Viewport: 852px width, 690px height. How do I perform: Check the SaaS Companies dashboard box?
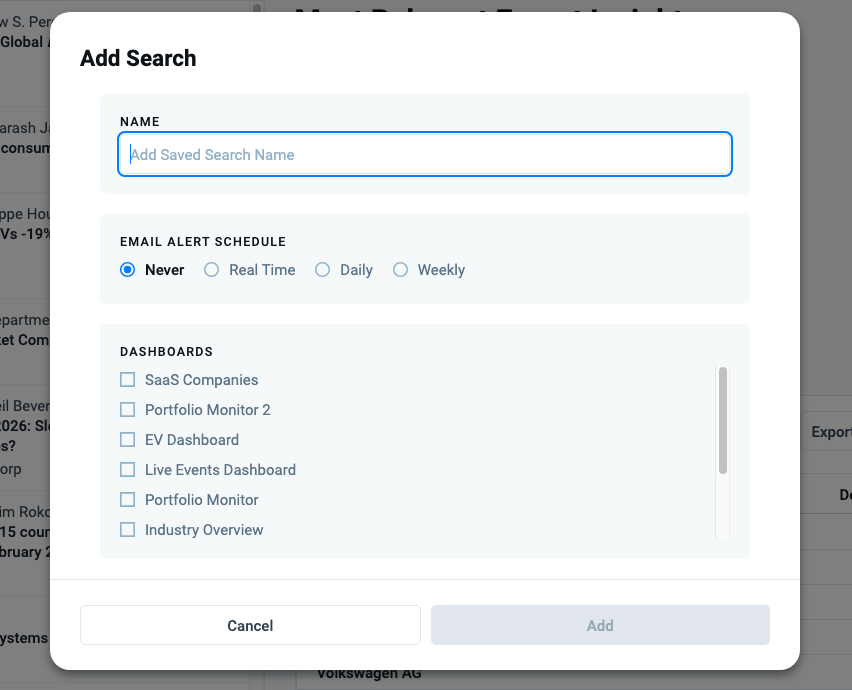(127, 380)
